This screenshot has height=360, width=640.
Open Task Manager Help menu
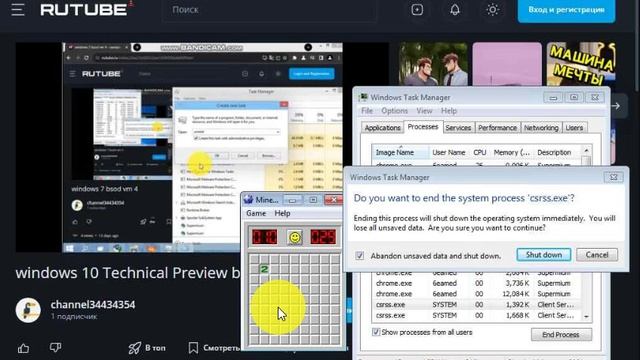(449, 111)
